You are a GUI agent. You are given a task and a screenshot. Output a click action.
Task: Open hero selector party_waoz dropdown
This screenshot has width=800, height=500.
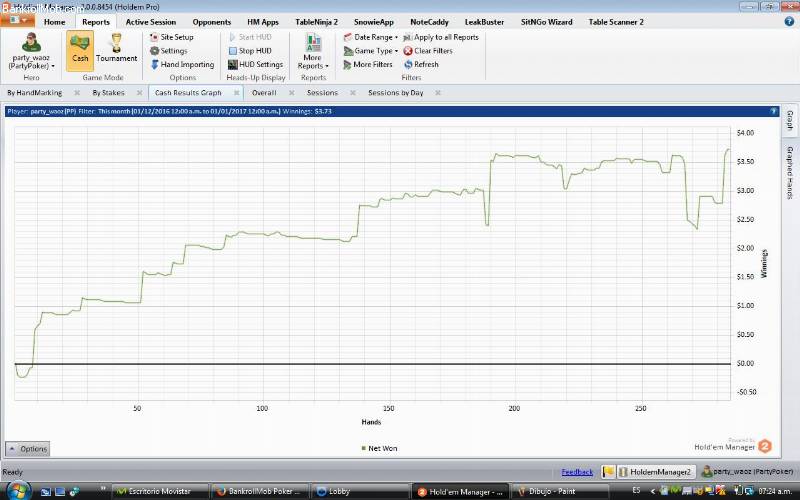click(x=31, y=50)
